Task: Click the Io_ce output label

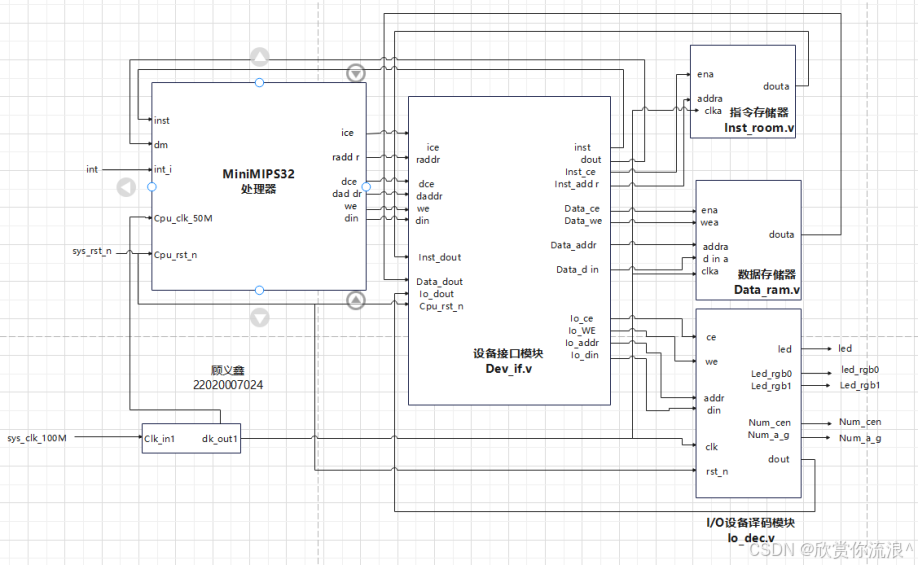Action: pos(581,319)
